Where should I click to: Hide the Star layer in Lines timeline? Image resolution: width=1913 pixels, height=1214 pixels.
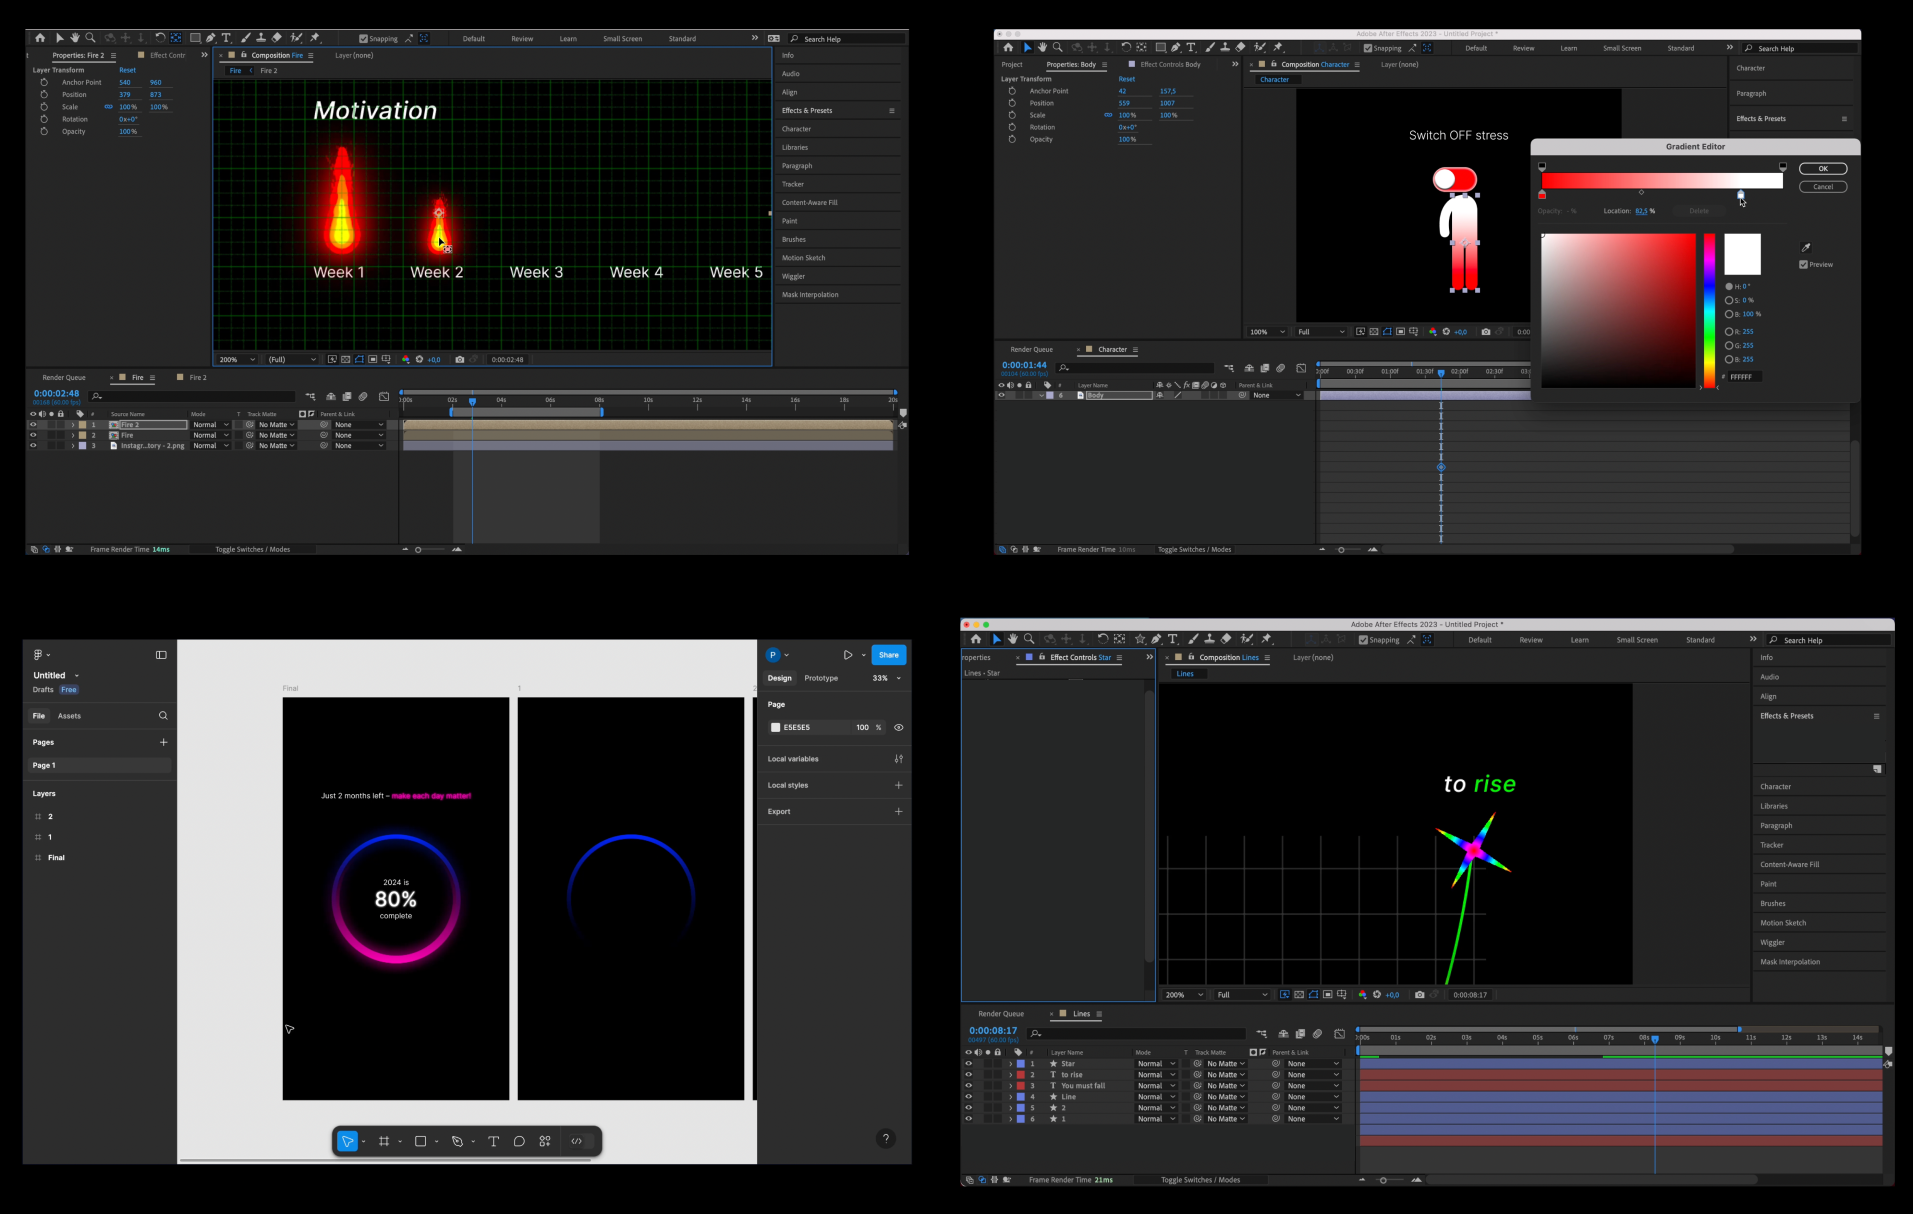[x=968, y=1064]
